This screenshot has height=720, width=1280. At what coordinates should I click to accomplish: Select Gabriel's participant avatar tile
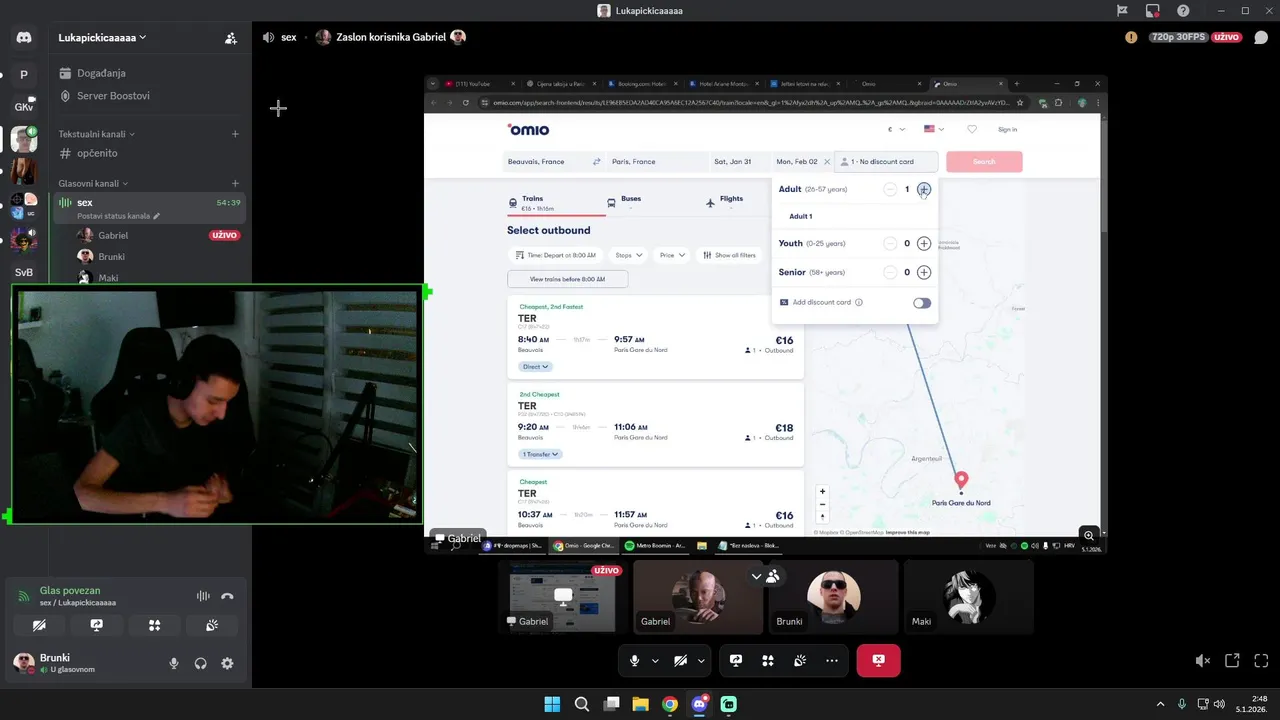(698, 596)
